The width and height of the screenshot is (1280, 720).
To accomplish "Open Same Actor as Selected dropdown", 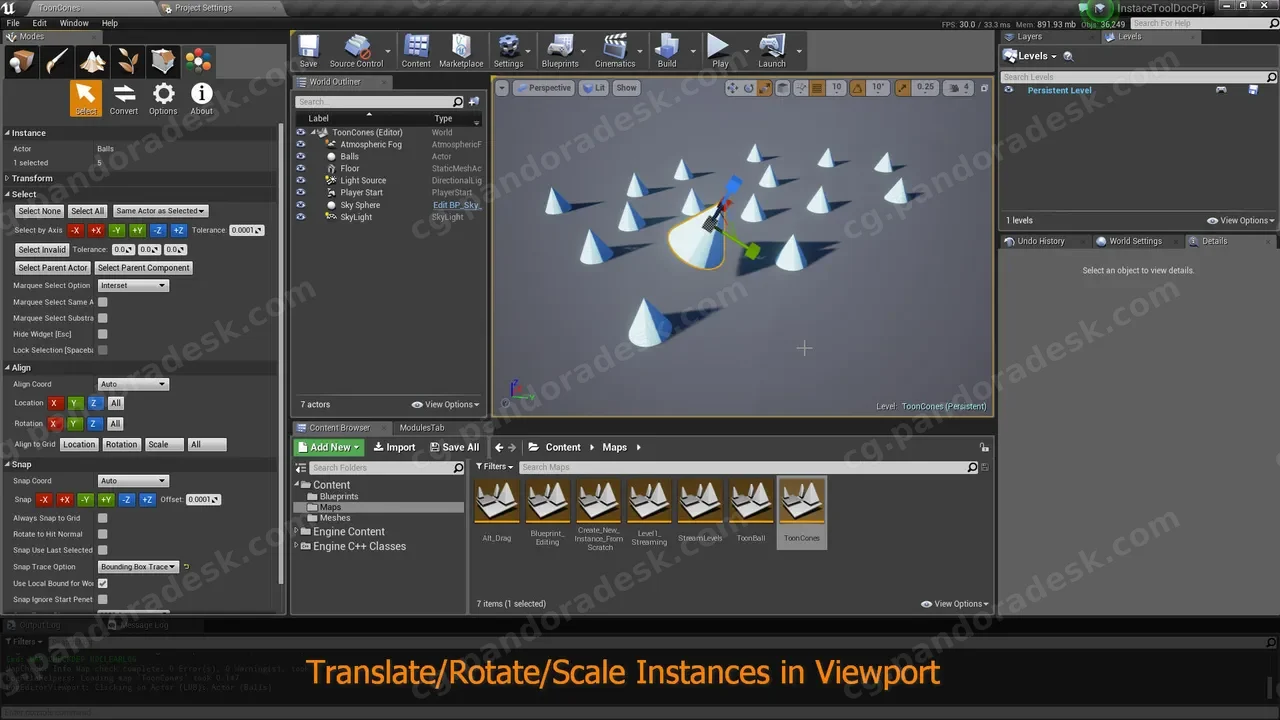I will tap(160, 211).
